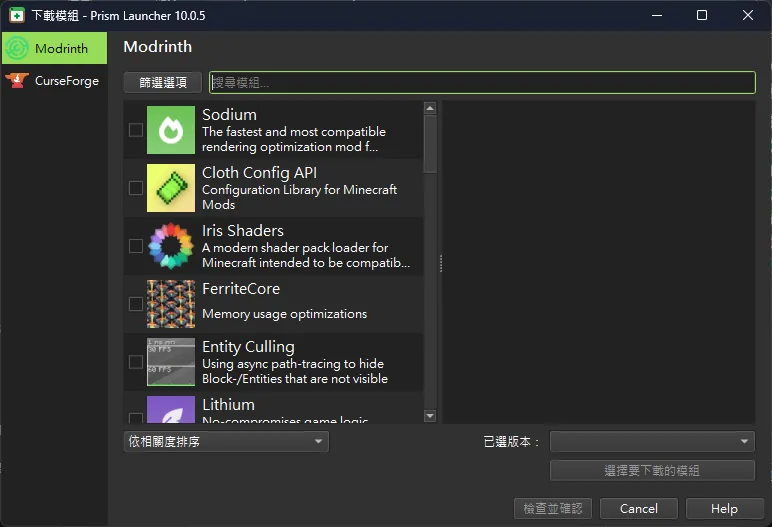
Task: Click the Iris Shaders colorful icon
Action: [x=171, y=246]
